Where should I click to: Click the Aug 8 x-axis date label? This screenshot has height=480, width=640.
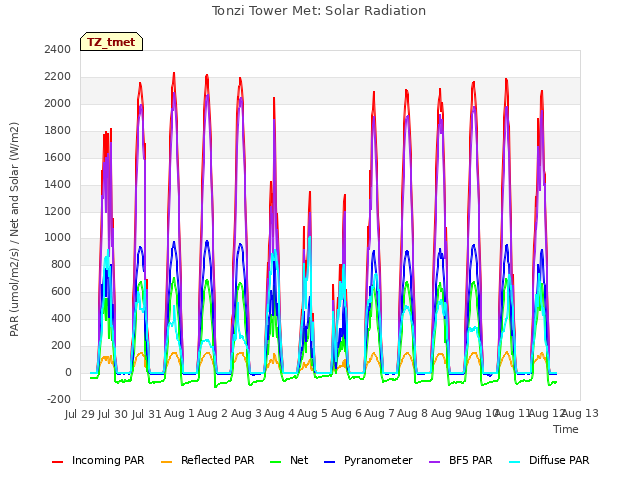point(413,413)
